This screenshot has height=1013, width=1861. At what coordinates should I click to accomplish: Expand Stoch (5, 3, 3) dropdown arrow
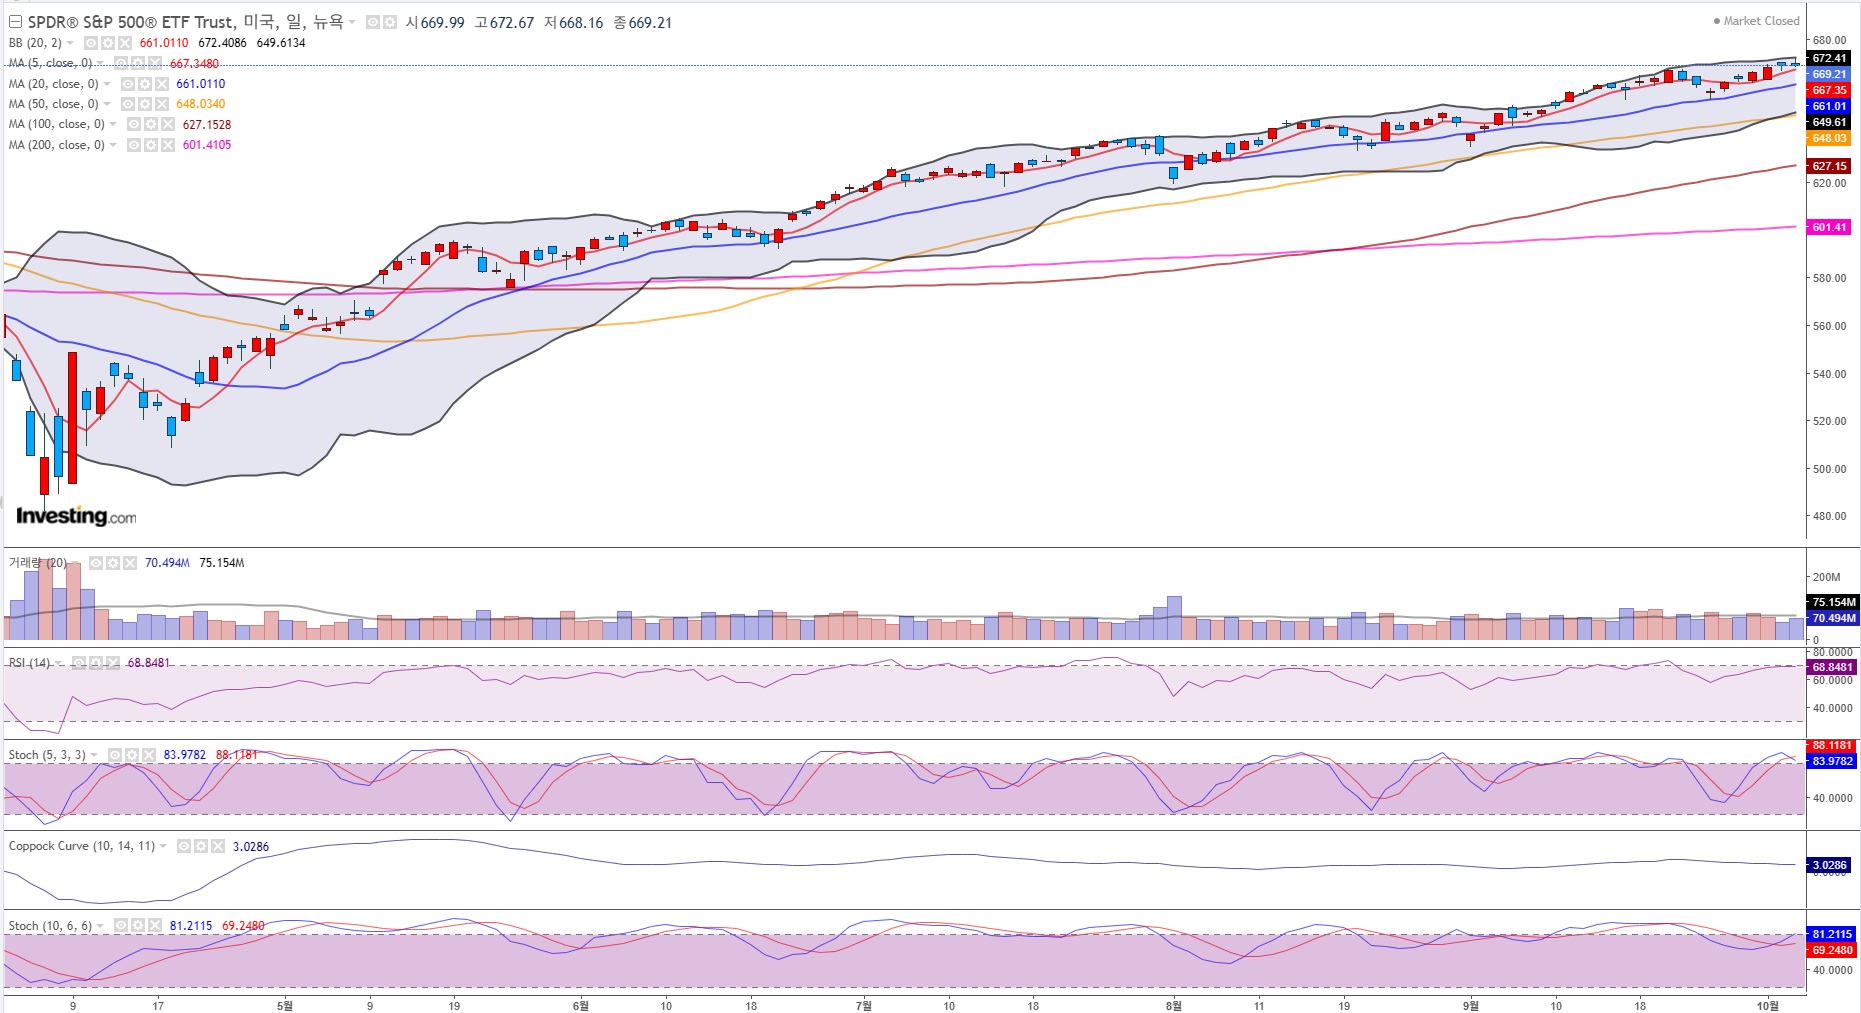[94, 755]
